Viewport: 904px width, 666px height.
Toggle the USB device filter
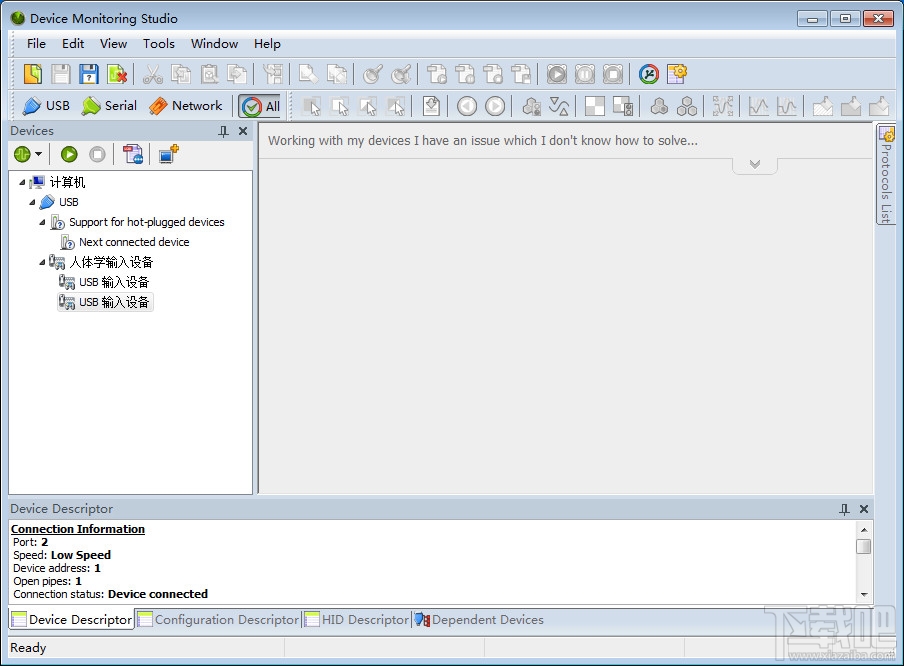46,106
